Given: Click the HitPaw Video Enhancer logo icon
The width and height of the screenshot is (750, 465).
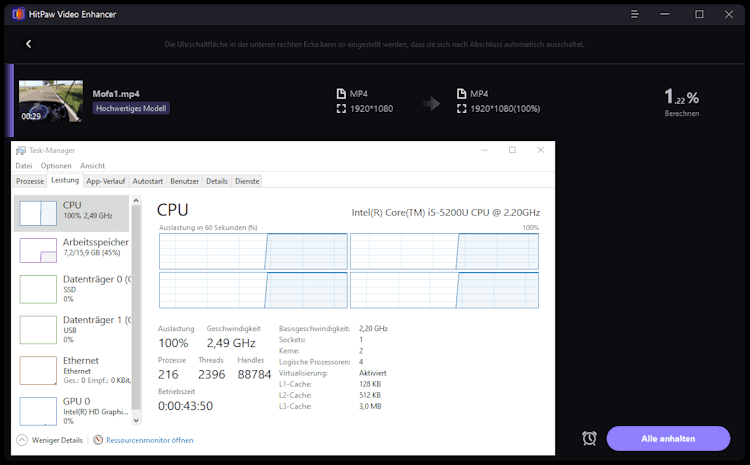Looking at the screenshot, I should (15, 14).
